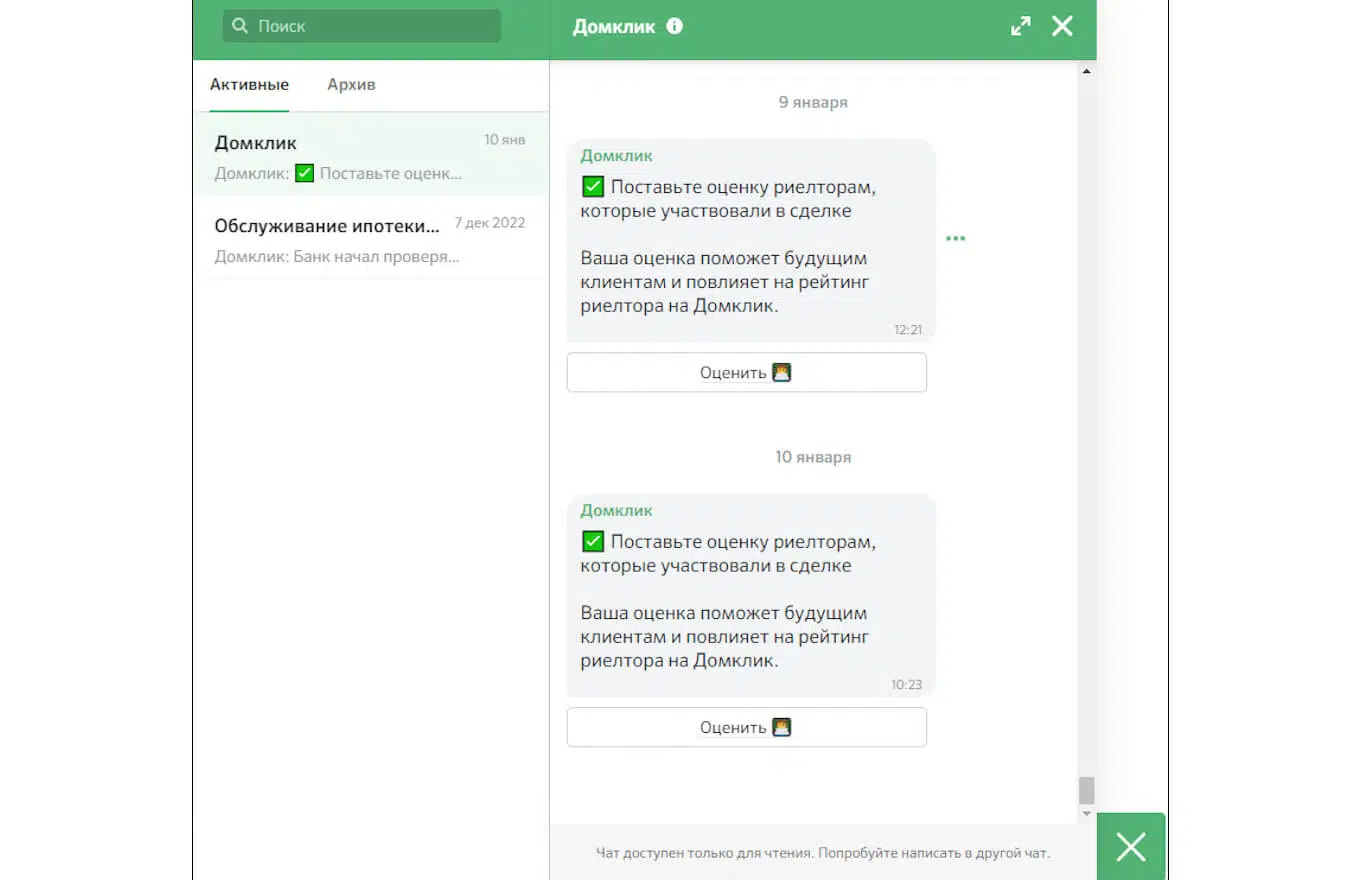1360x880 pixels.
Task: Switch to the Архив tab
Action: [351, 84]
